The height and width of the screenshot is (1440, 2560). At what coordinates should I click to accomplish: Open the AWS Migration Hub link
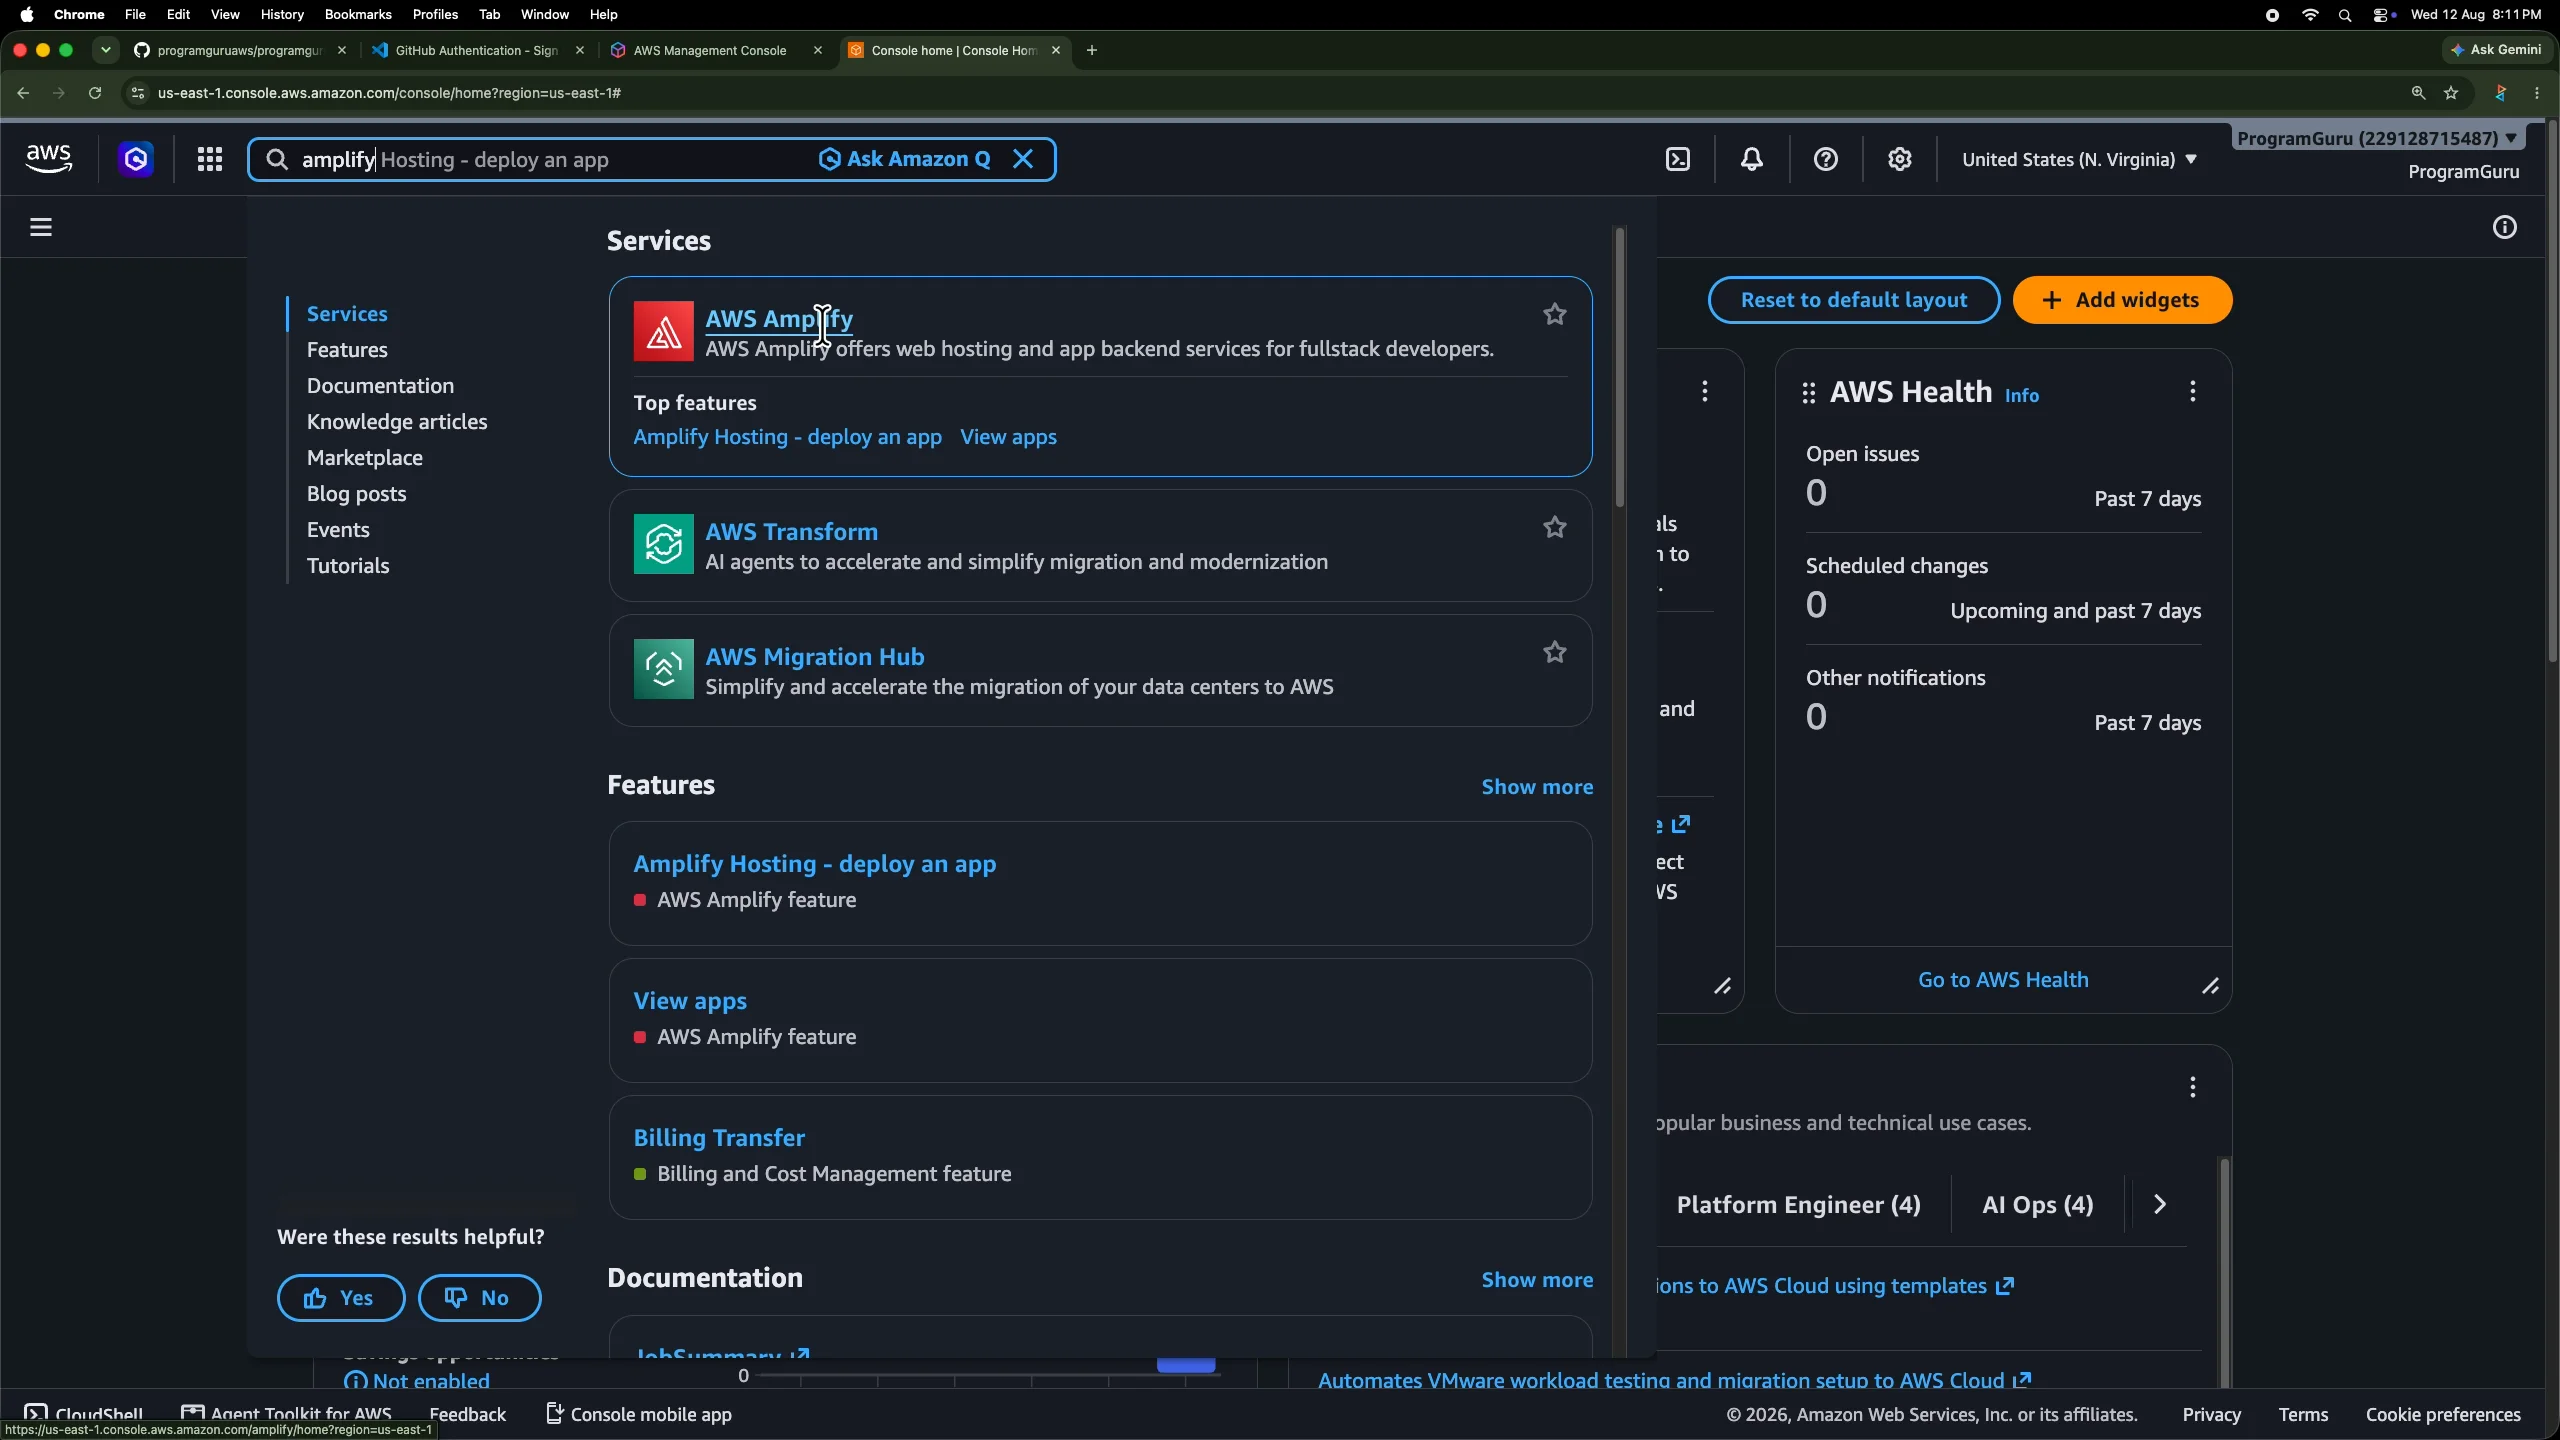tap(815, 656)
